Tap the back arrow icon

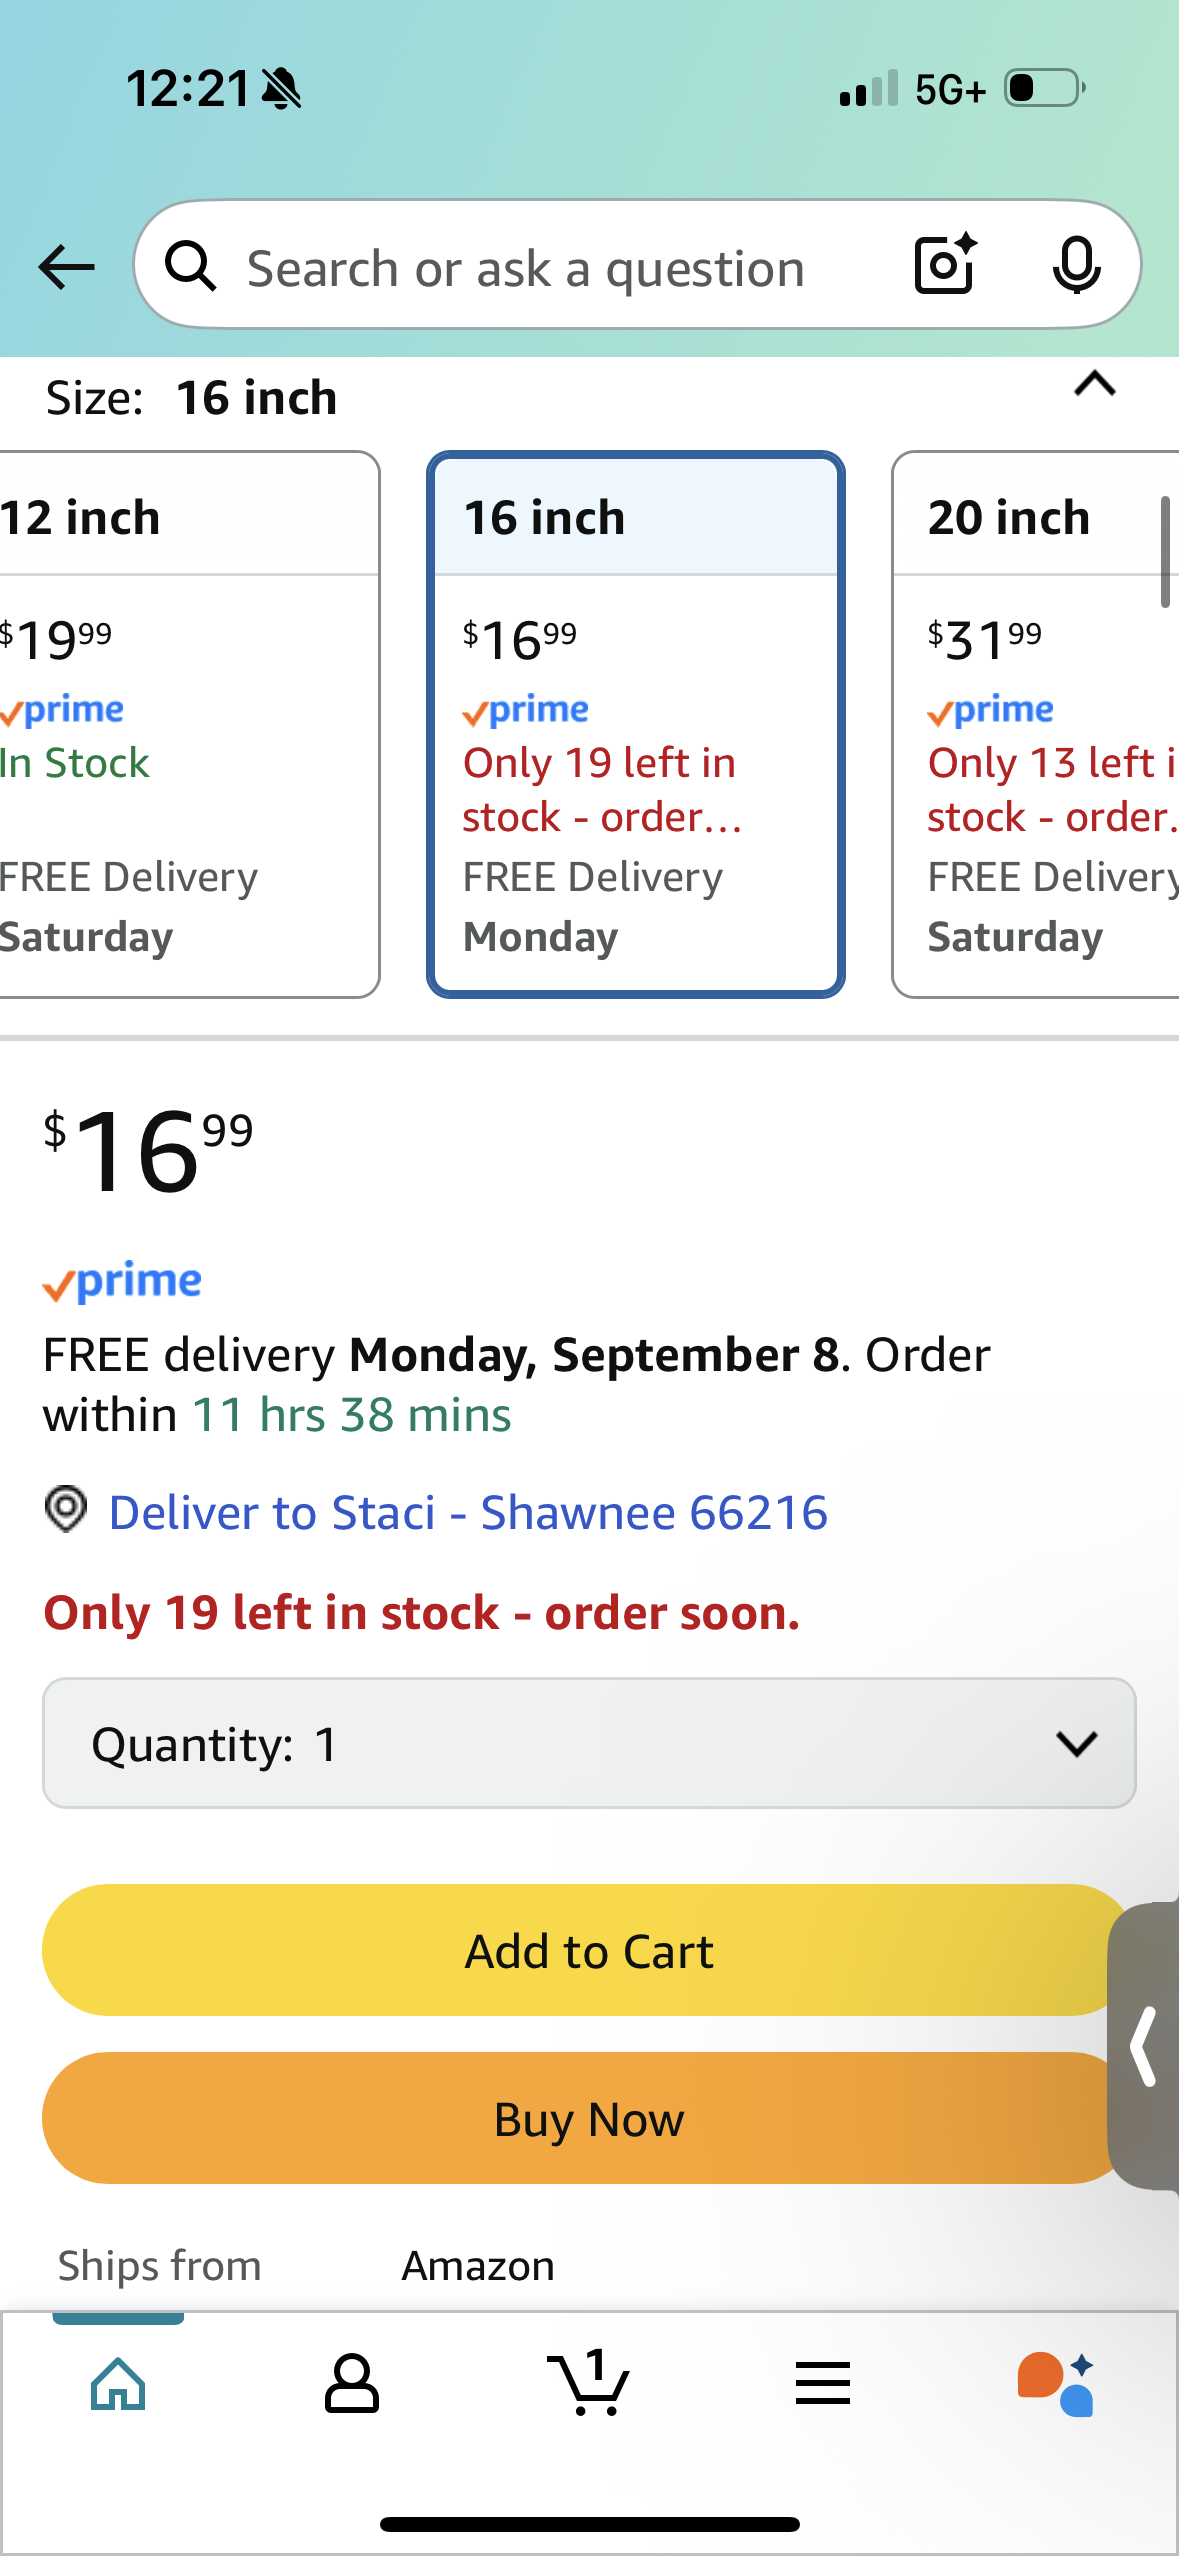(67, 267)
